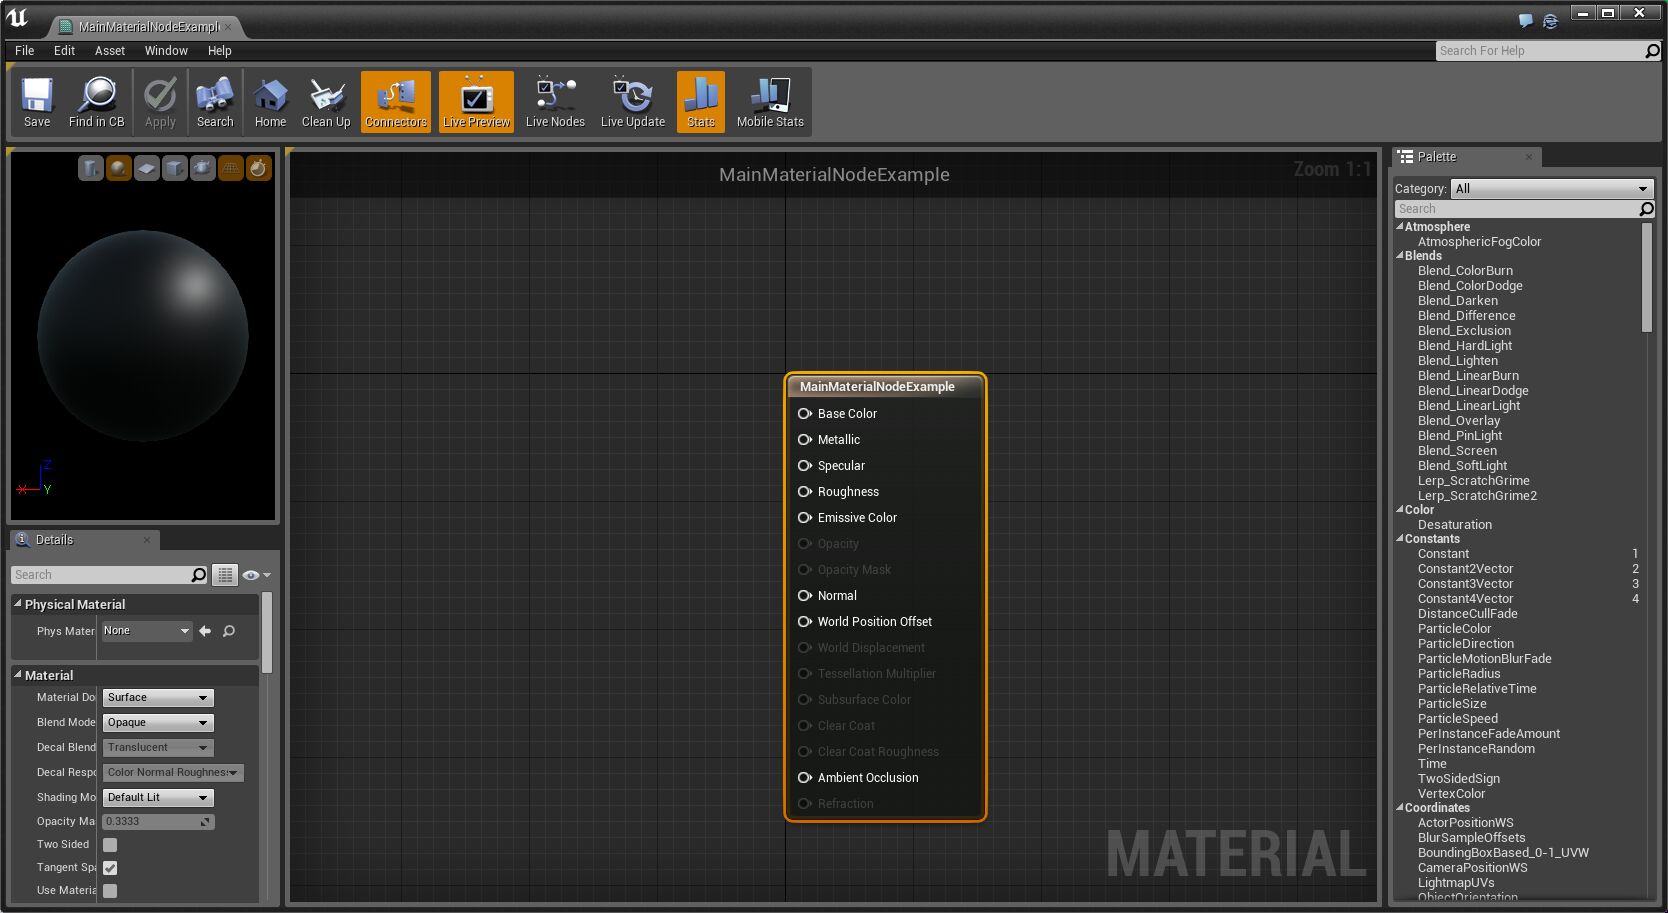Select the teapot preview shape icon
Screen dimensions: 1668x913
pos(202,167)
